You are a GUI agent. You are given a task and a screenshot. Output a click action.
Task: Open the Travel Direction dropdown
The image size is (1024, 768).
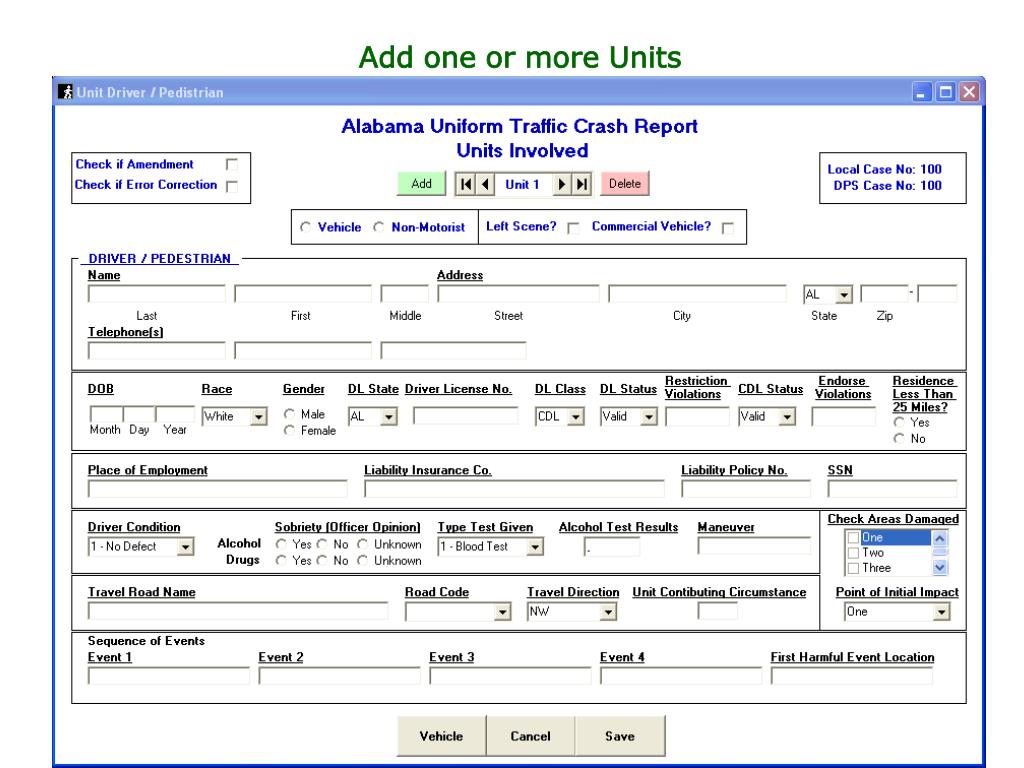[608, 612]
